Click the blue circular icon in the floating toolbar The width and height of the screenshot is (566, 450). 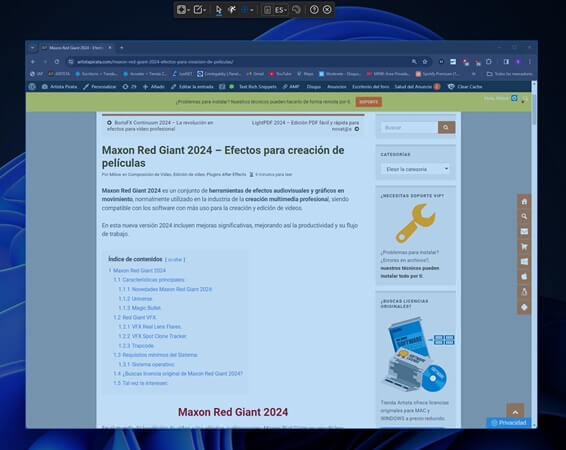click(244, 10)
